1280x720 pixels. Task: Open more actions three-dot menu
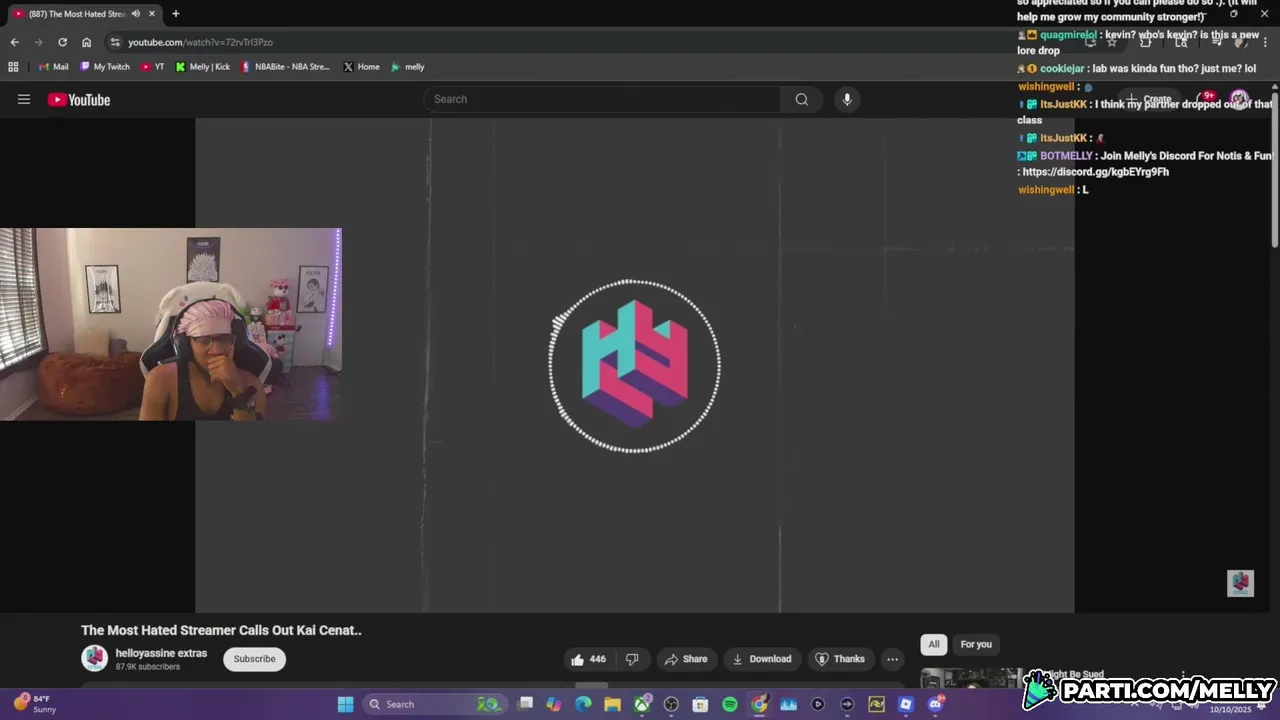(892, 659)
